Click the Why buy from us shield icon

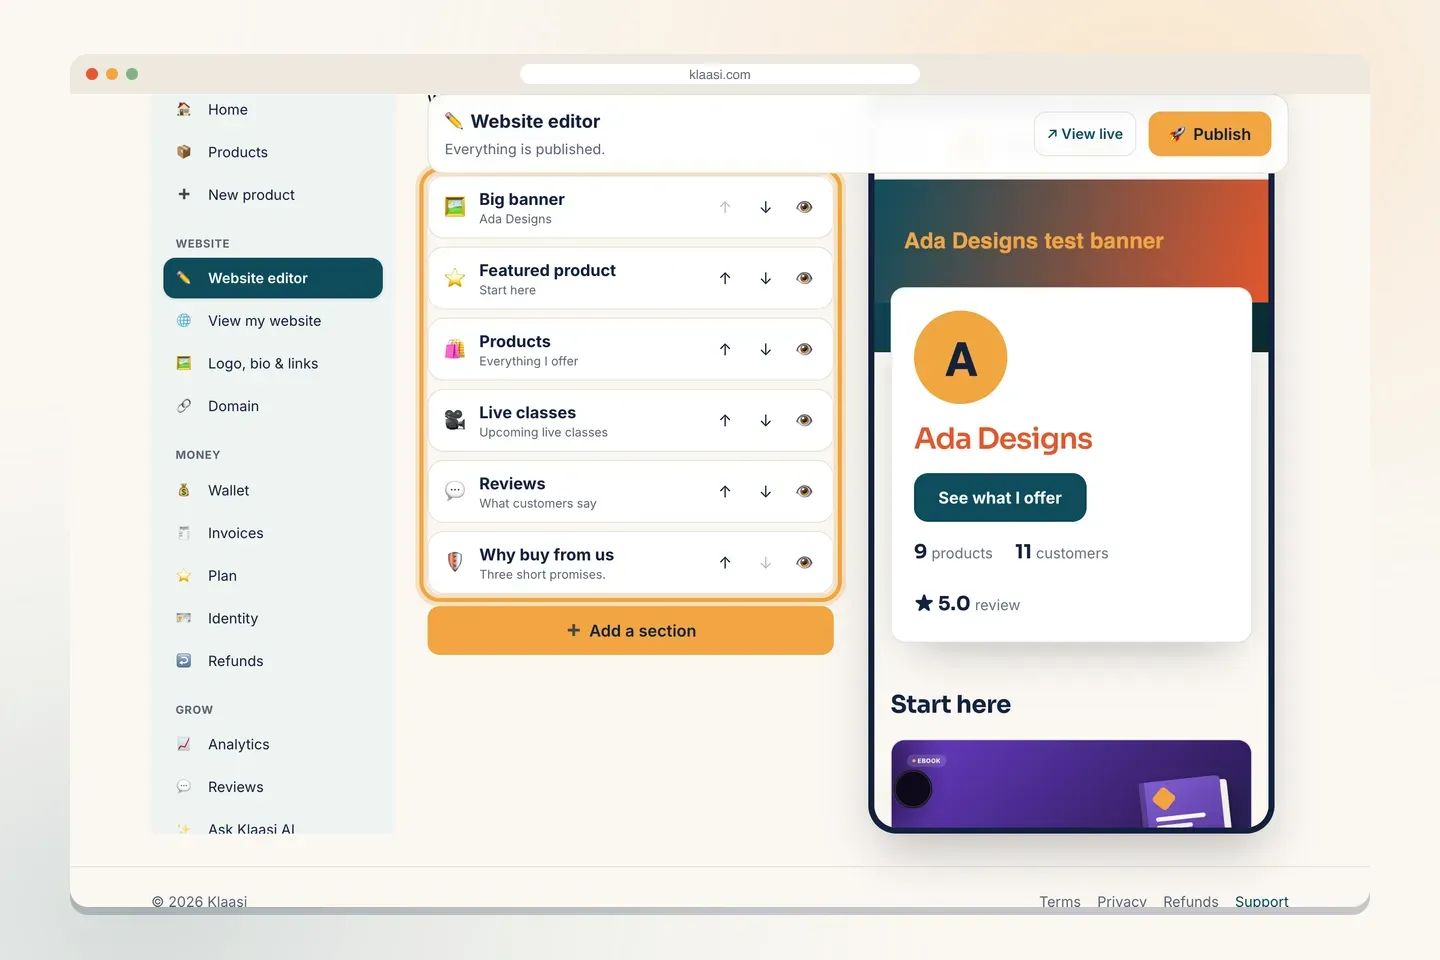tap(455, 562)
